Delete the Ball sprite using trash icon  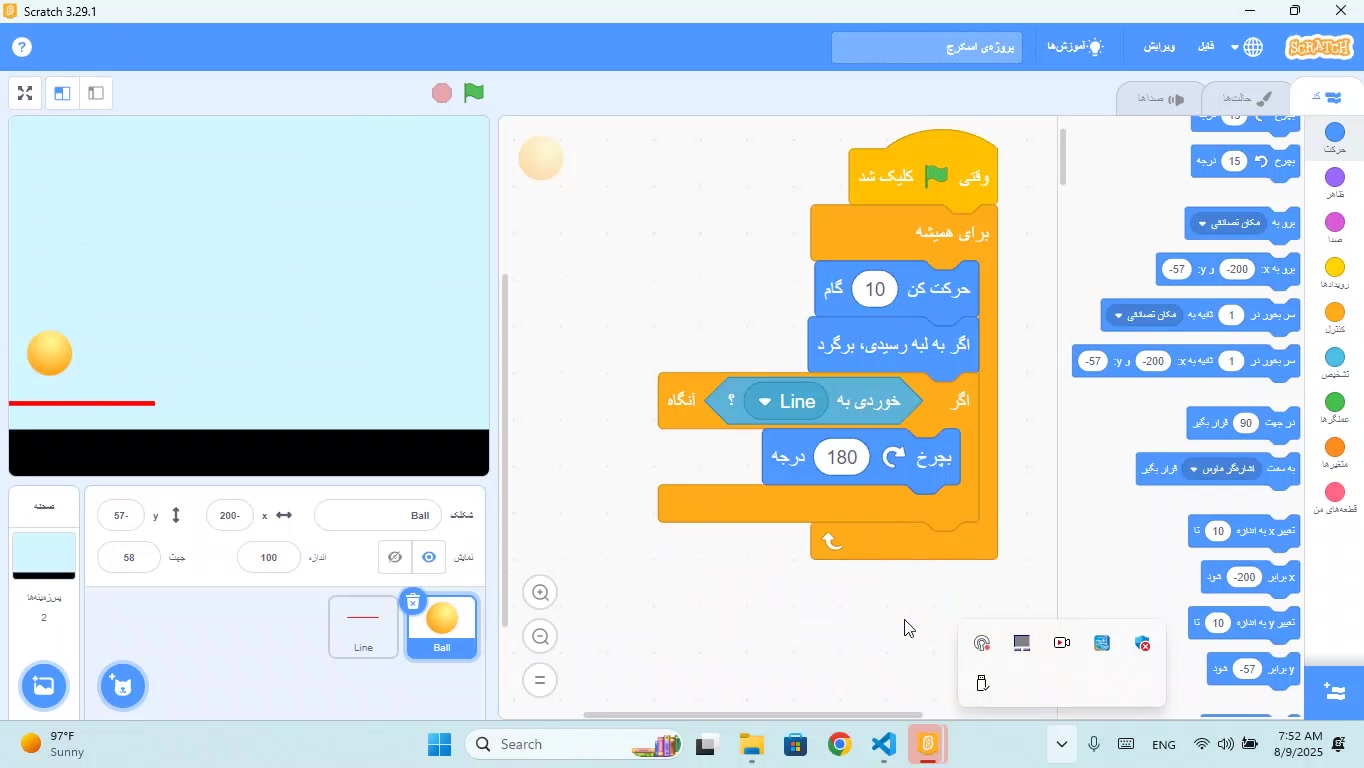point(413,602)
